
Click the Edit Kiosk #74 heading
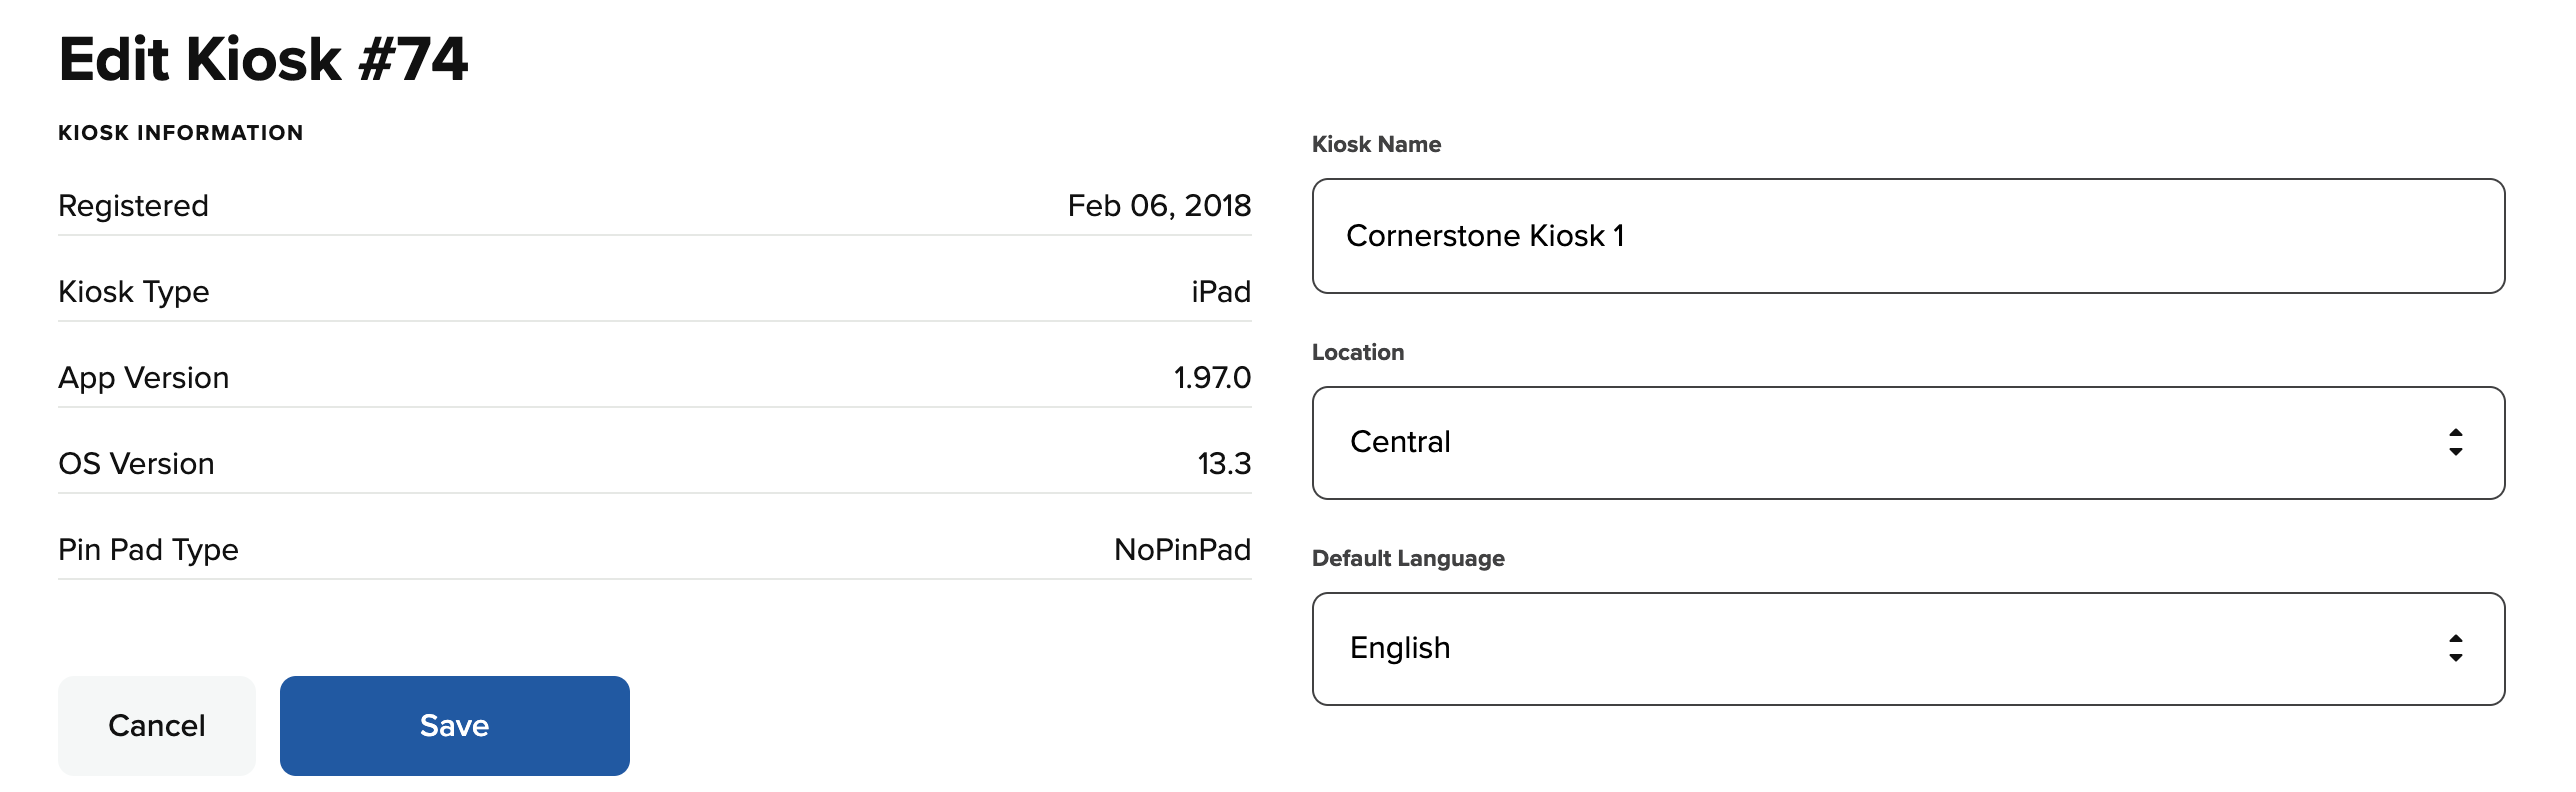tap(264, 60)
